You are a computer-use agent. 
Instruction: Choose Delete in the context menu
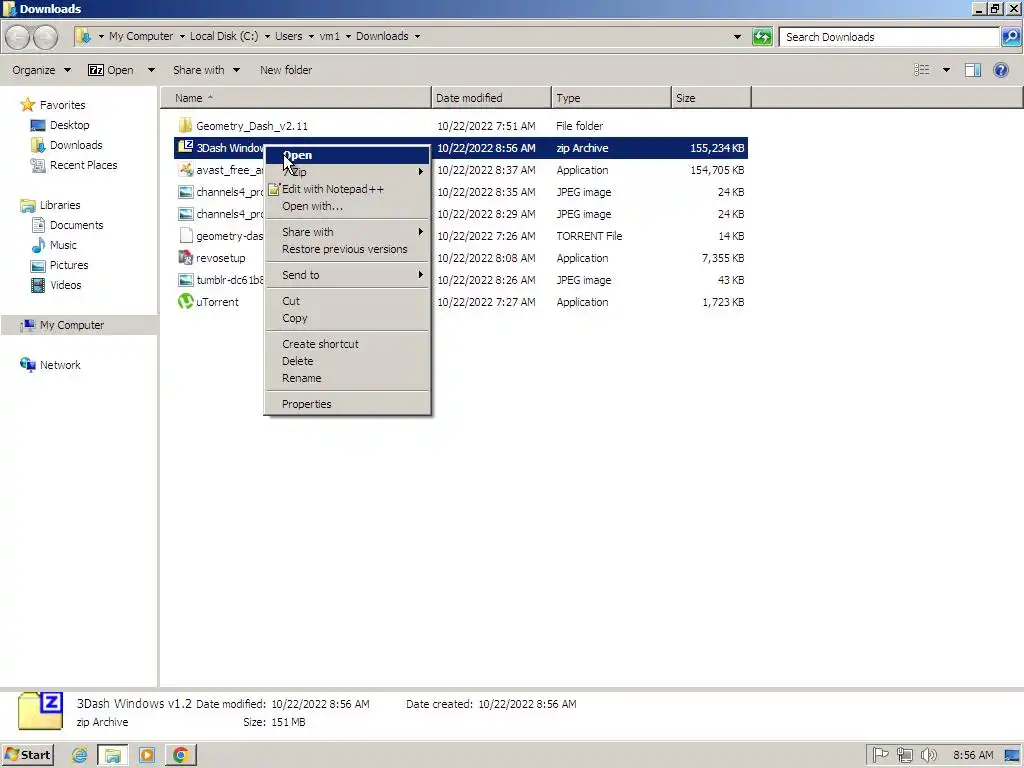tap(347, 360)
